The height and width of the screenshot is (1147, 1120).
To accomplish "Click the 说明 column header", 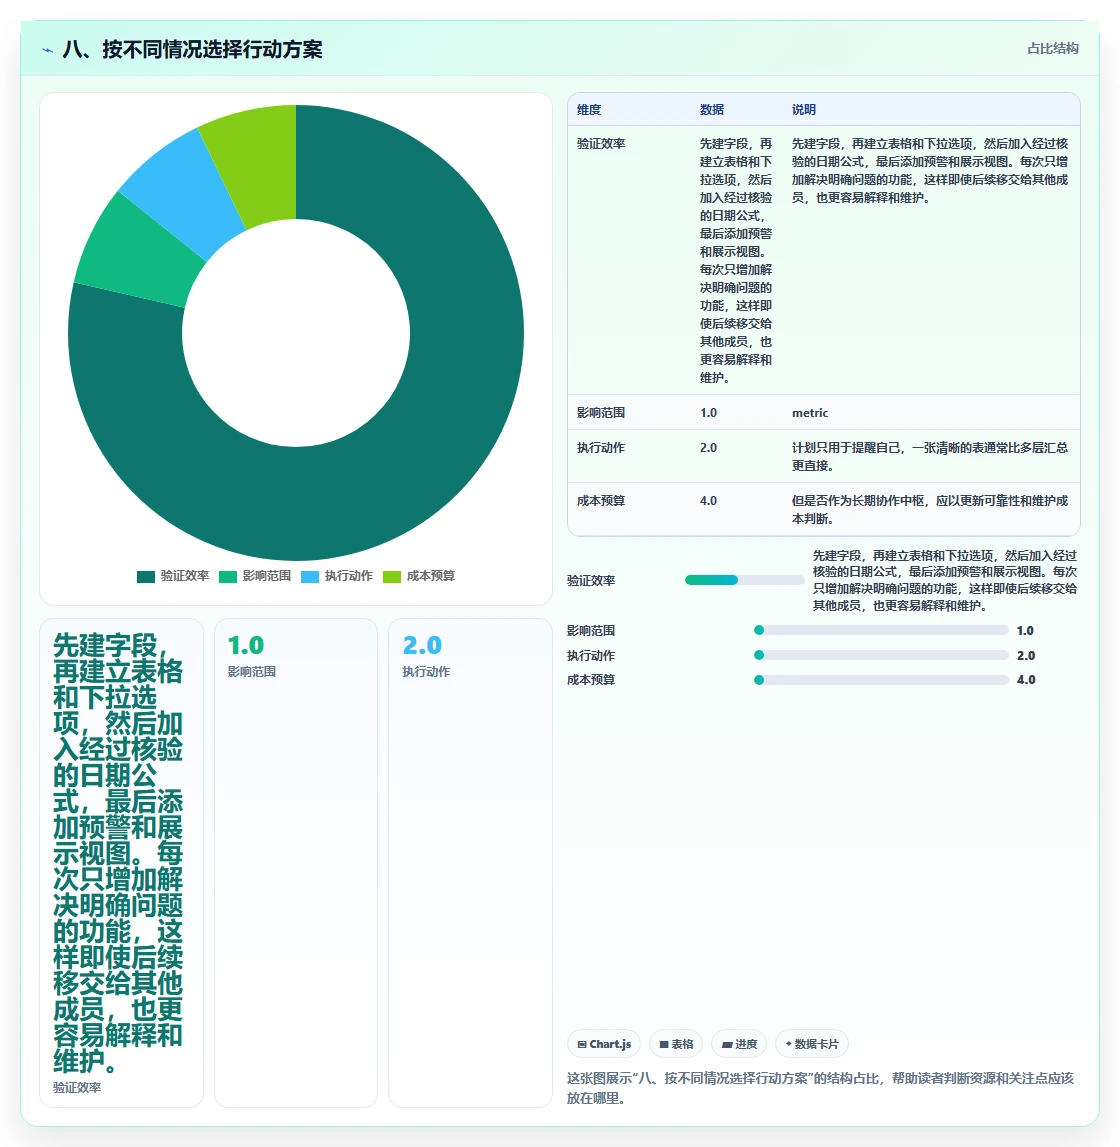I will (804, 110).
